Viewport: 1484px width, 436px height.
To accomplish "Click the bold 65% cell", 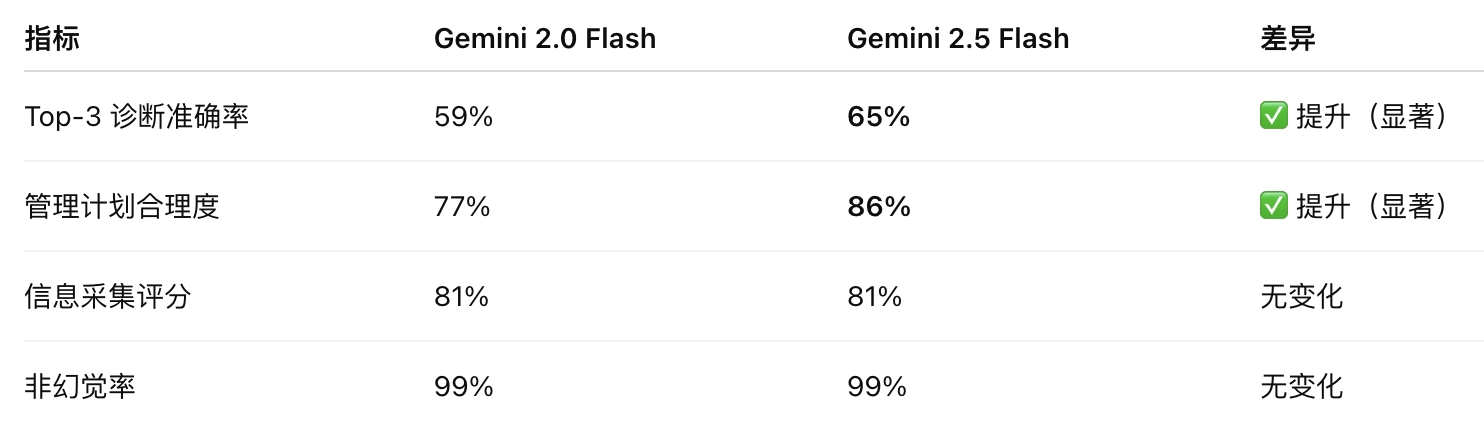I will tap(878, 117).
